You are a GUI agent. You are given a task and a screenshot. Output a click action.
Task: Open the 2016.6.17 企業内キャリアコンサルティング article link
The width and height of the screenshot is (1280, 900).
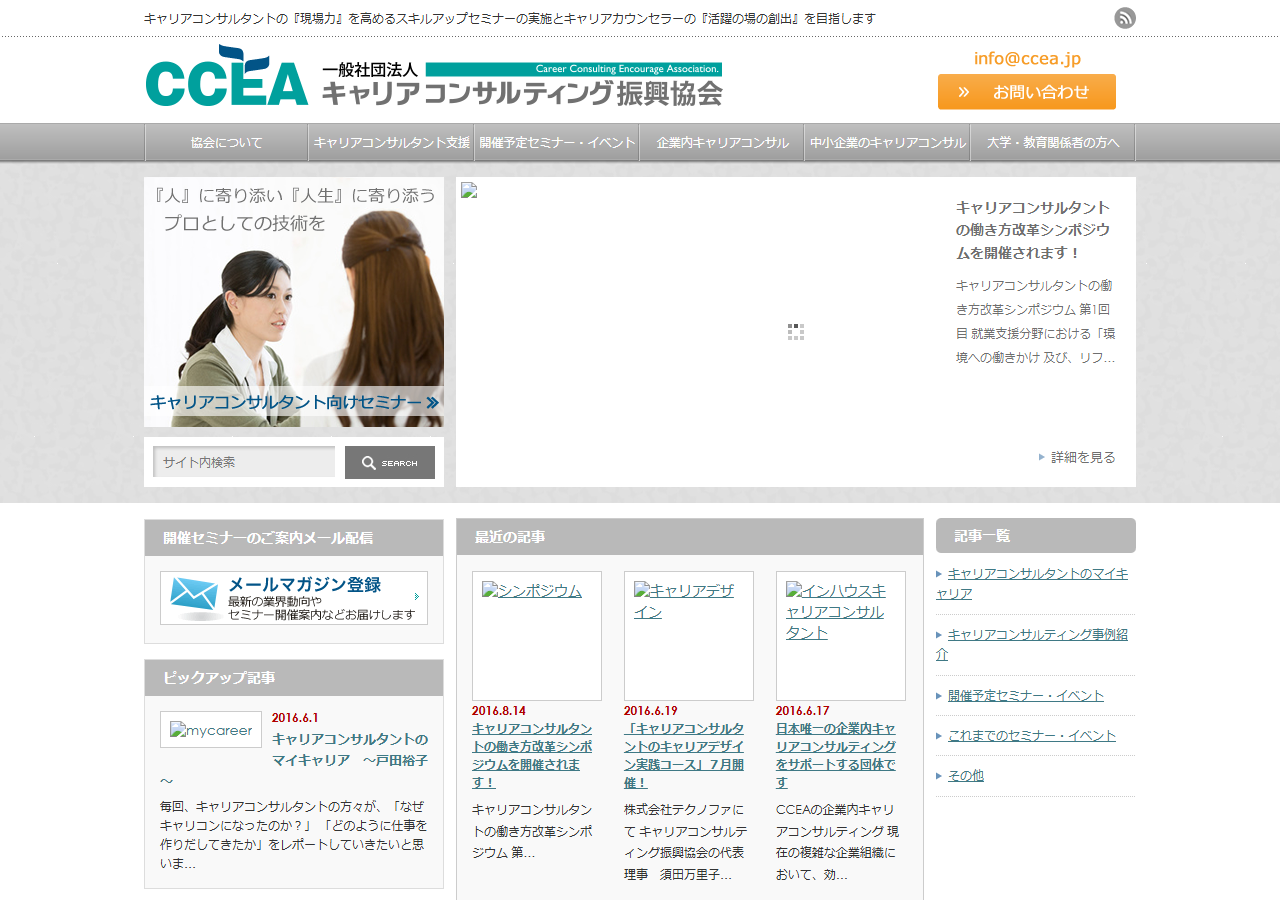pyautogui.click(x=837, y=755)
